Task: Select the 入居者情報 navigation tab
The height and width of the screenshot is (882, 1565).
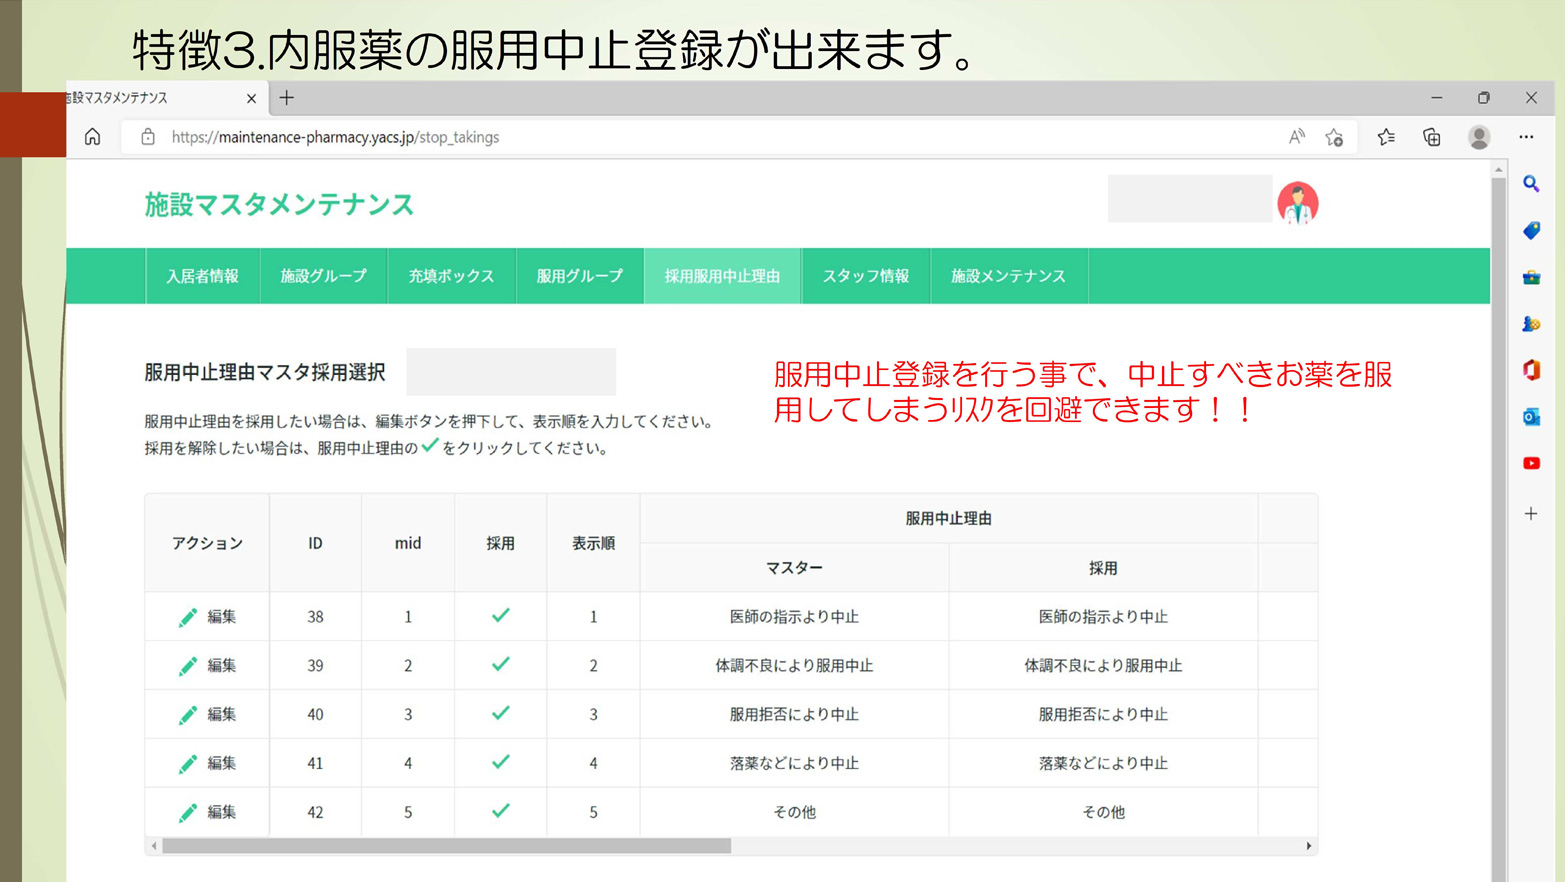Action: tap(202, 276)
